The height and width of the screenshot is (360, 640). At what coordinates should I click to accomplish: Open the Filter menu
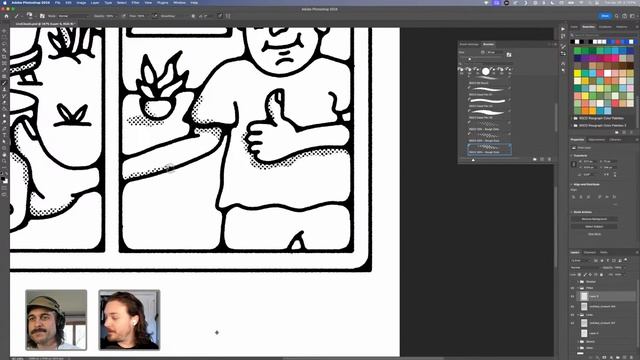(135, 2)
